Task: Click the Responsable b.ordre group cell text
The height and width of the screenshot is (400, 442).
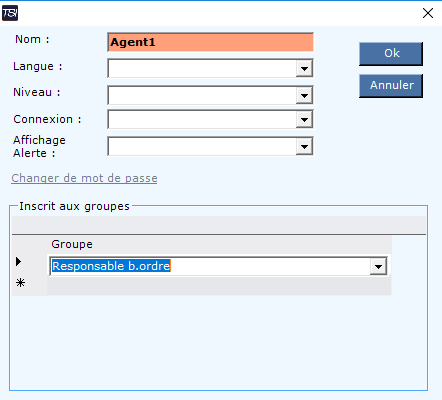Action: pos(111,266)
